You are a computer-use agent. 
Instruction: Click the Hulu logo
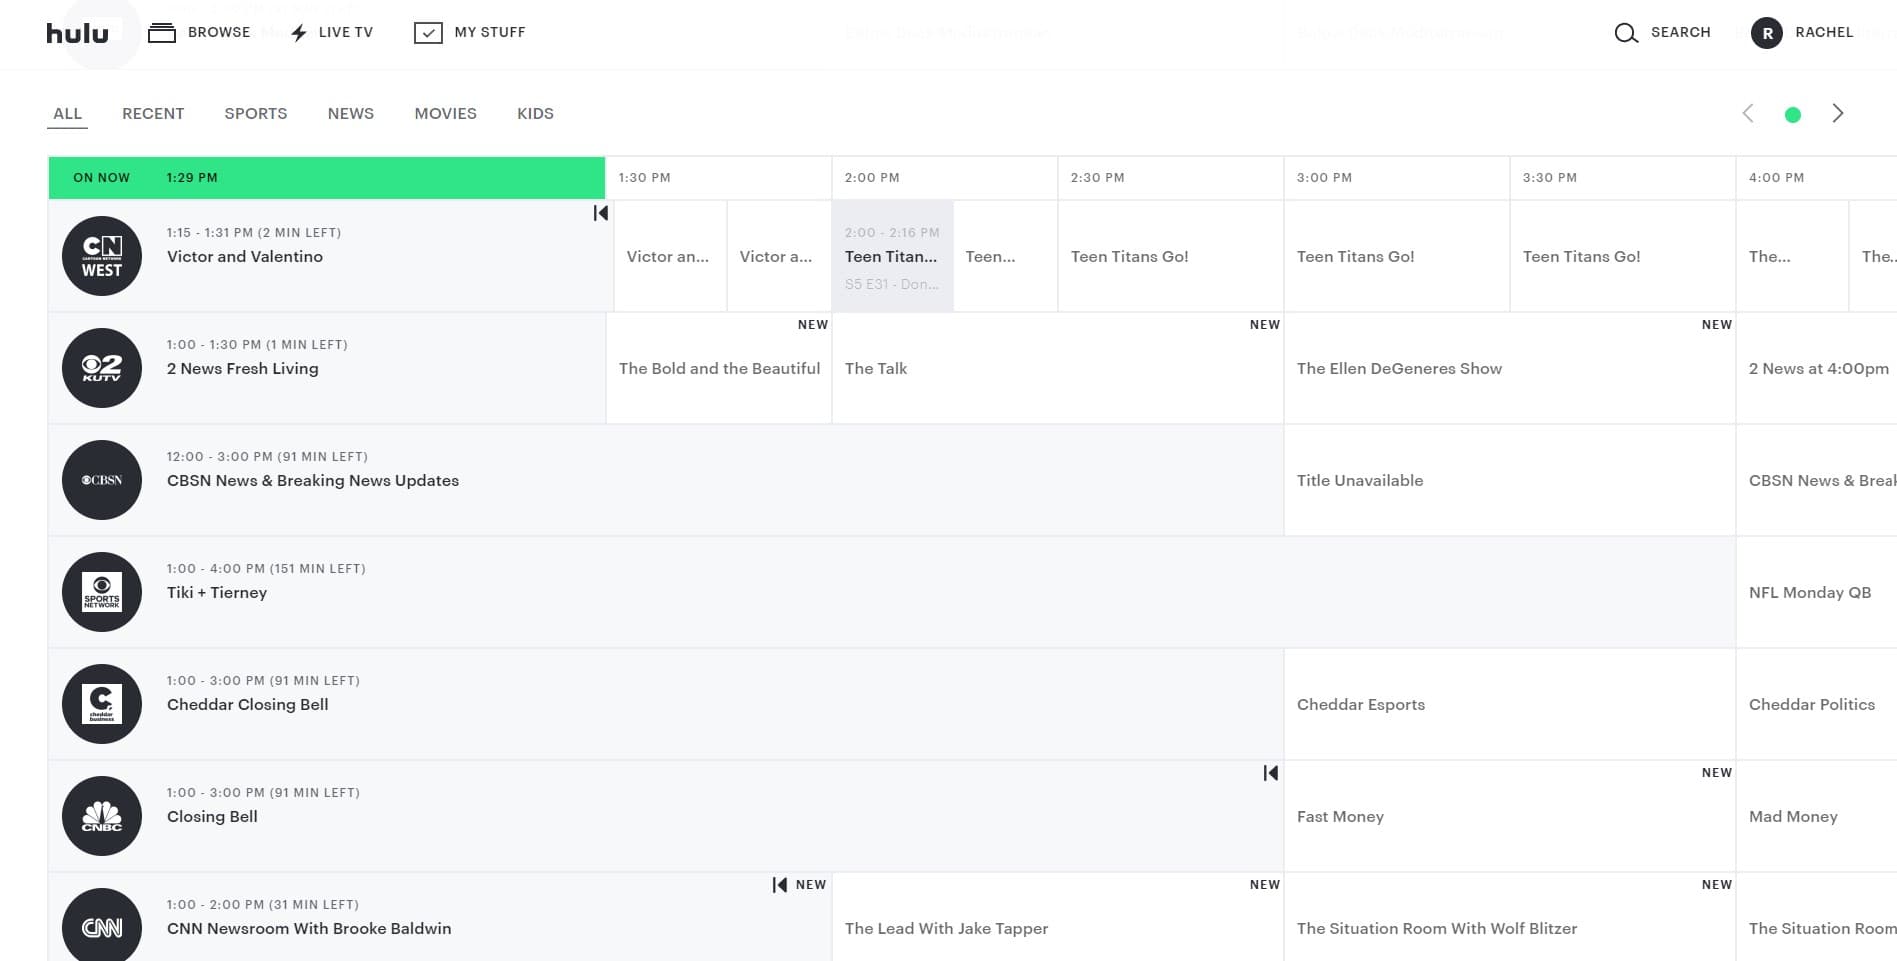point(77,33)
